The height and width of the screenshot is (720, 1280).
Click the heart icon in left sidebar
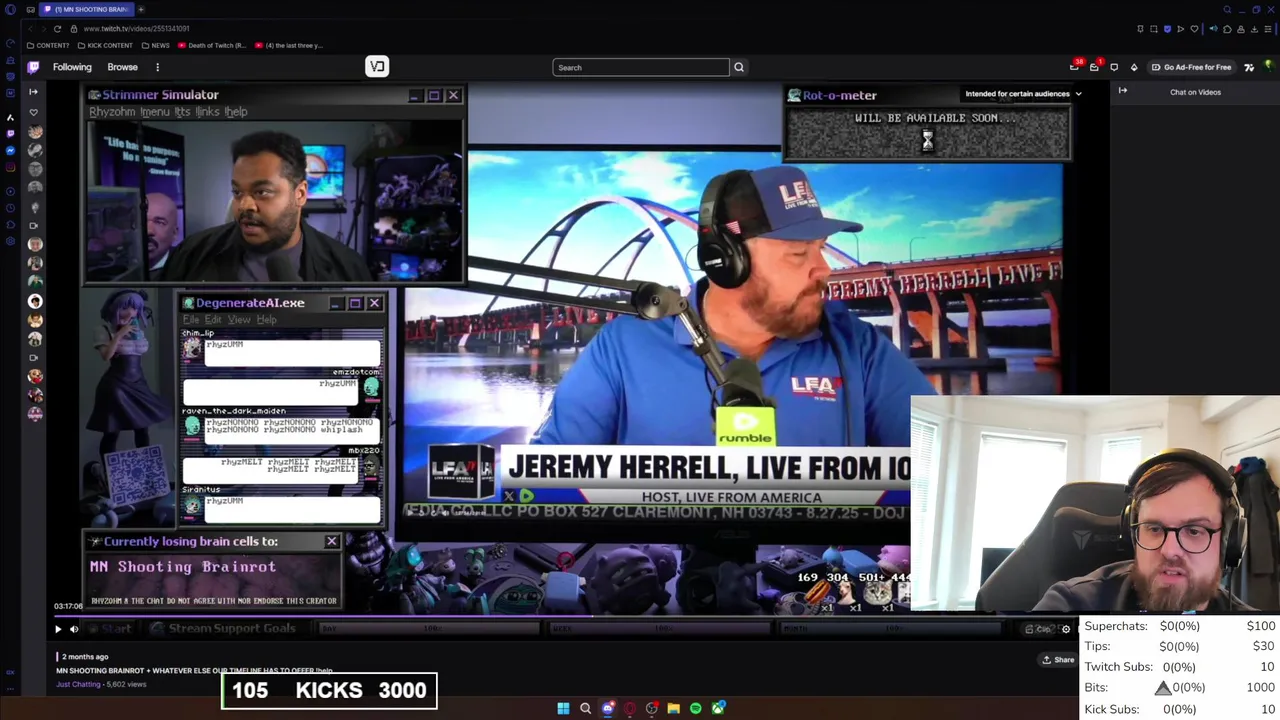point(33,113)
